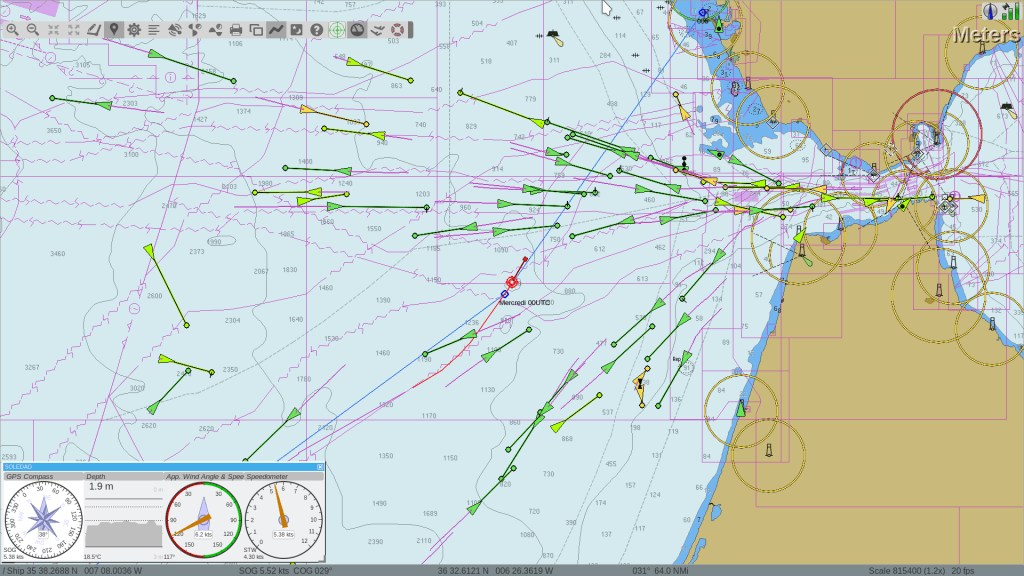Trigger Man Overboard with the lifebuoy icon
The image size is (1024, 576).
click(x=396, y=29)
